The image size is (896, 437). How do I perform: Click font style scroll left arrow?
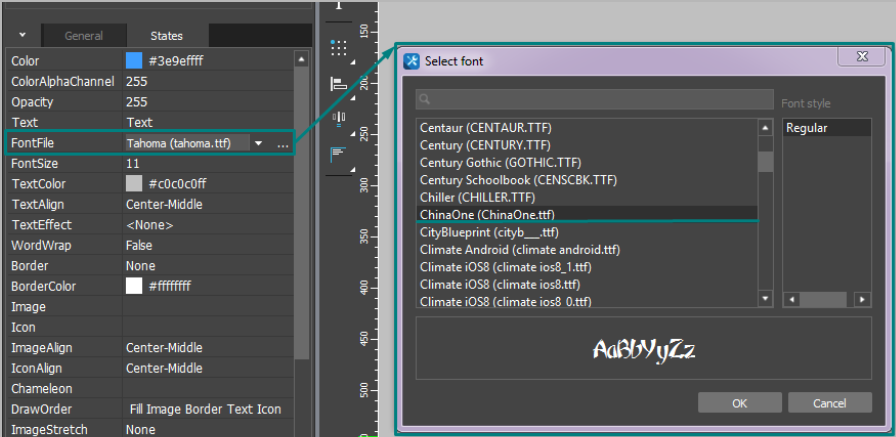click(791, 299)
